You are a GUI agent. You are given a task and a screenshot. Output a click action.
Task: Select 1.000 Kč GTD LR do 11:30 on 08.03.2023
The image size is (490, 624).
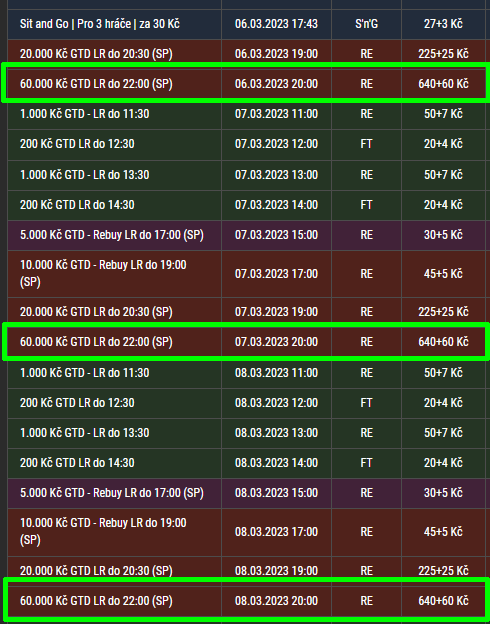247,373
